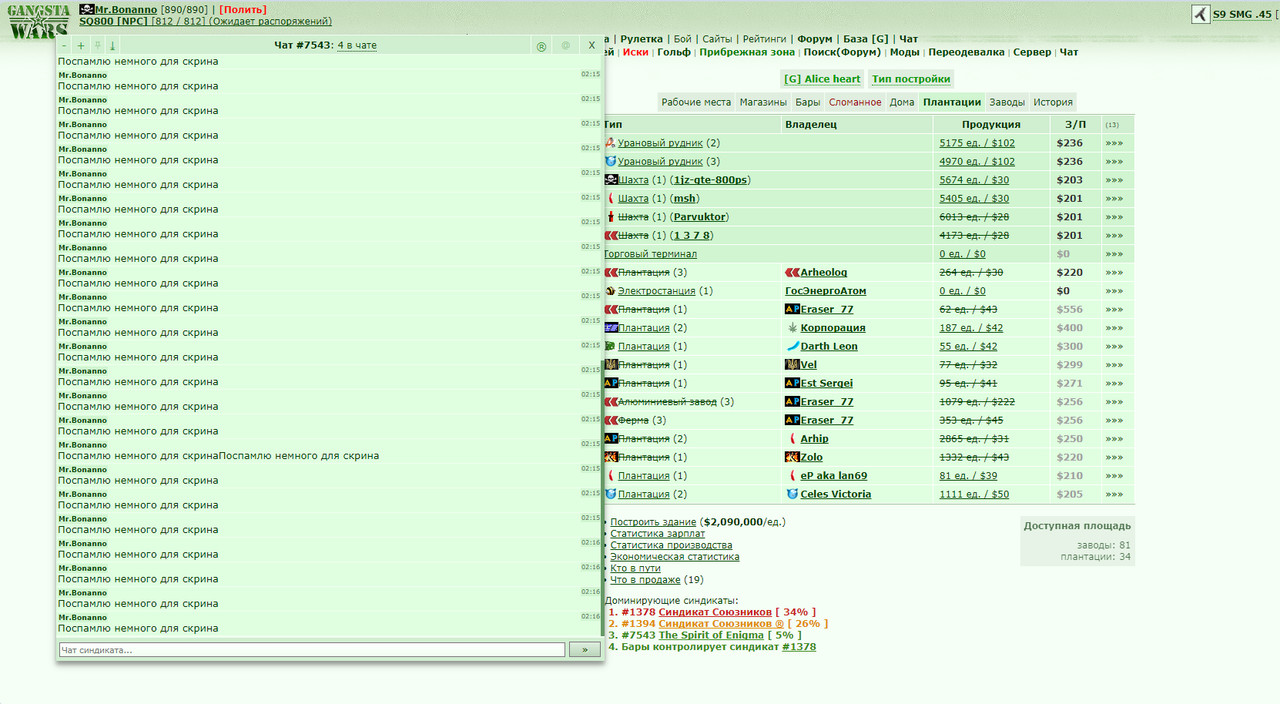
Task: Open owner link ГосЭнергоАтом
Action: coord(826,291)
